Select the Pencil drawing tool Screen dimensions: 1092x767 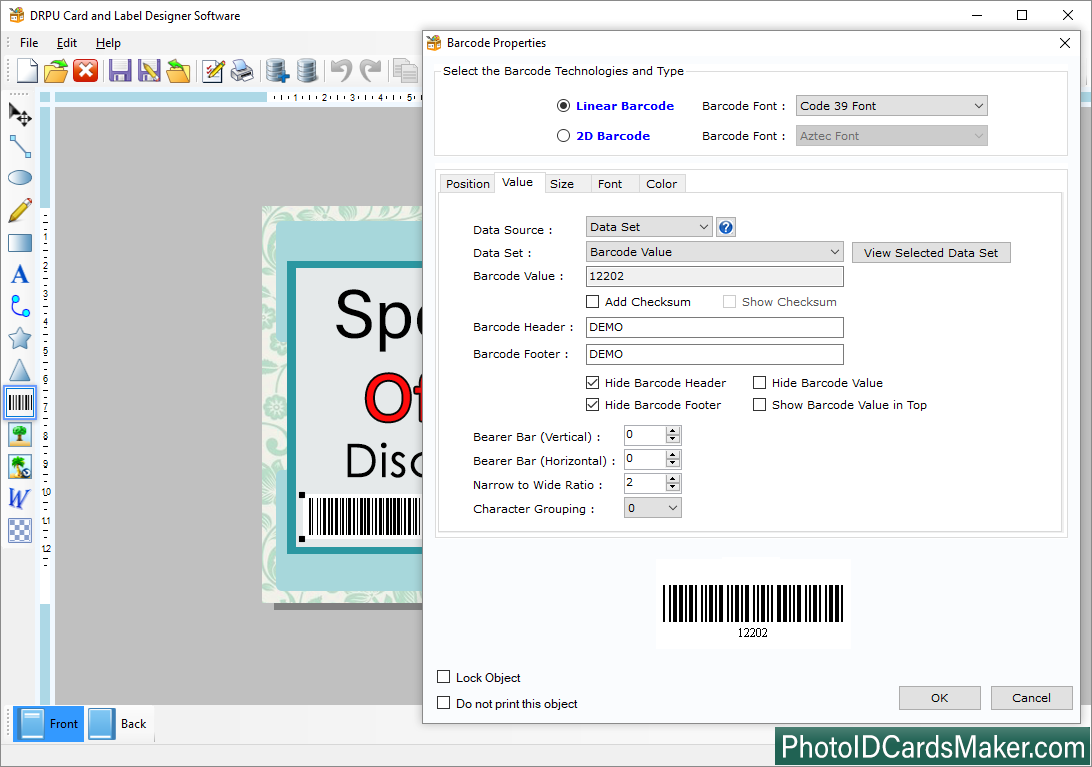click(x=20, y=210)
